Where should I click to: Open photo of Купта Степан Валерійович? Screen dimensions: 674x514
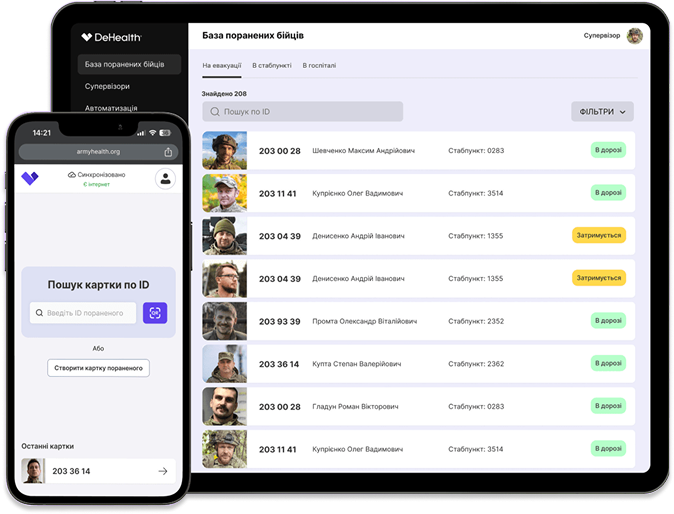(x=225, y=364)
